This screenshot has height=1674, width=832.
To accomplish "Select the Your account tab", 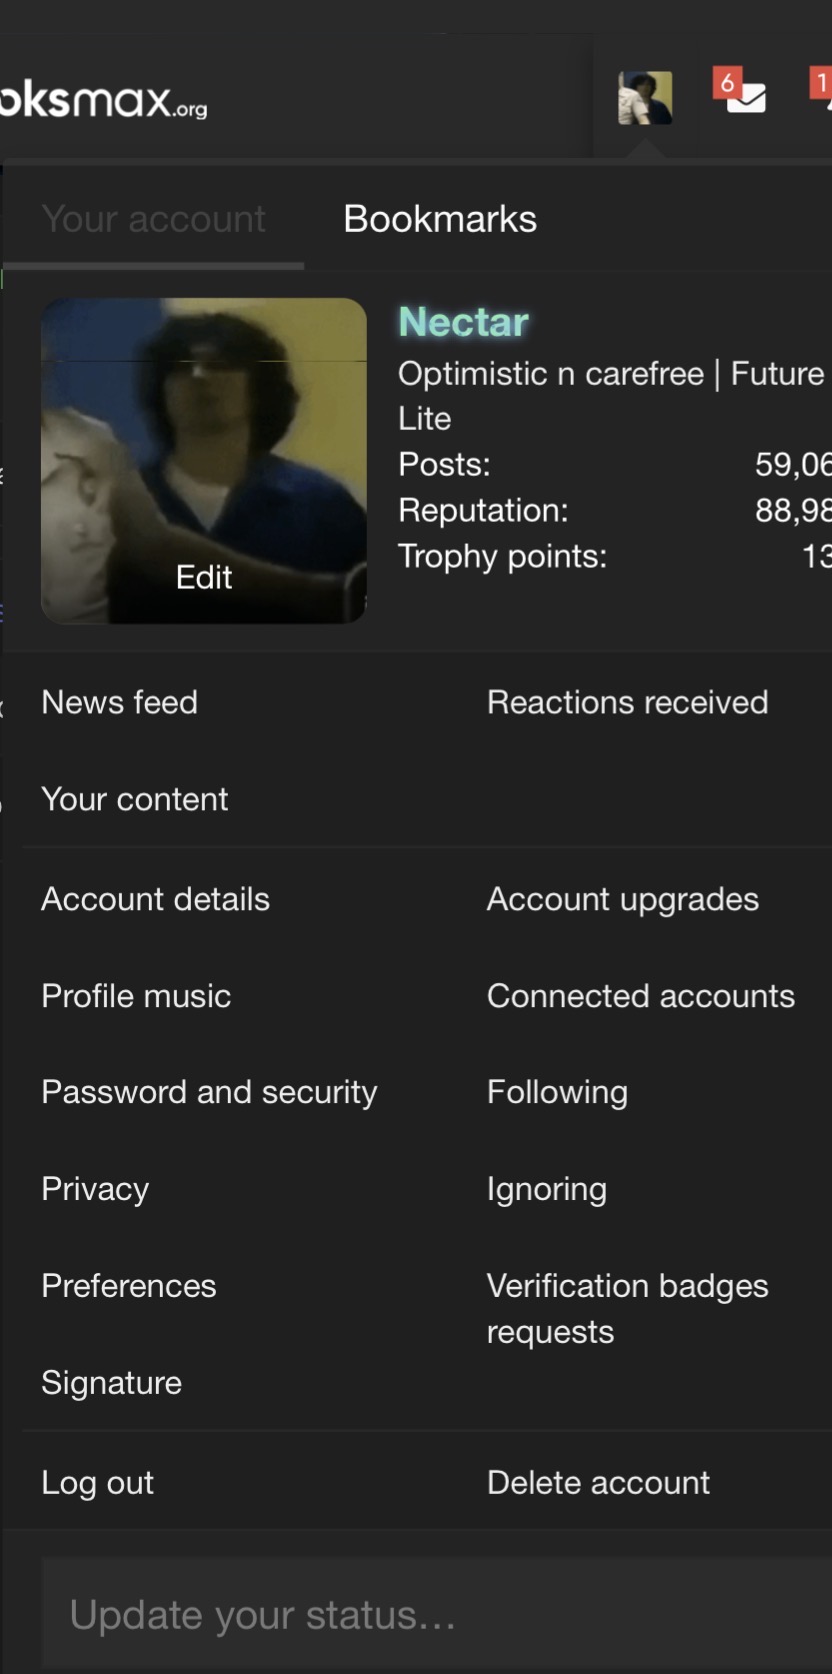I will click(x=153, y=219).
